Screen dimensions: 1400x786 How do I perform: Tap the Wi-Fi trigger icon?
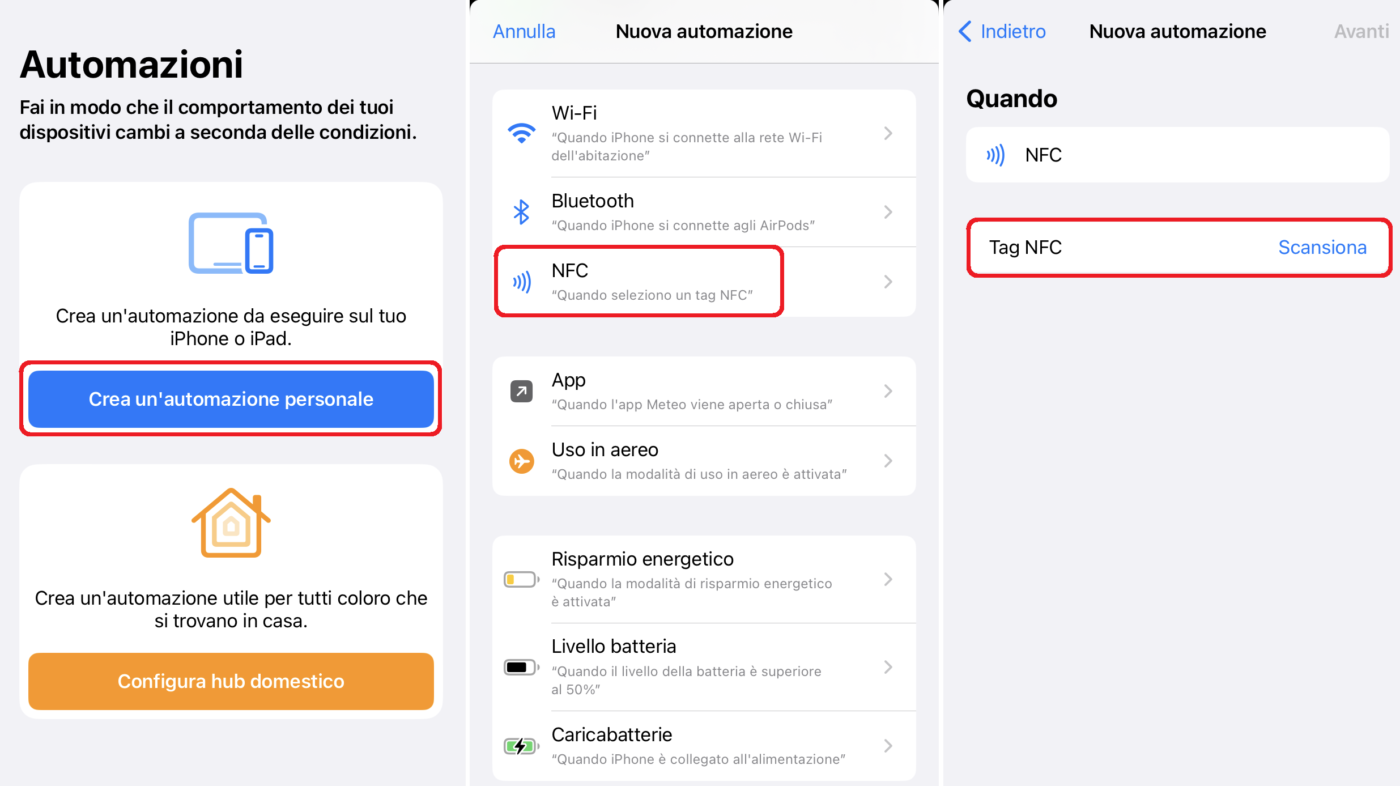pos(521,133)
